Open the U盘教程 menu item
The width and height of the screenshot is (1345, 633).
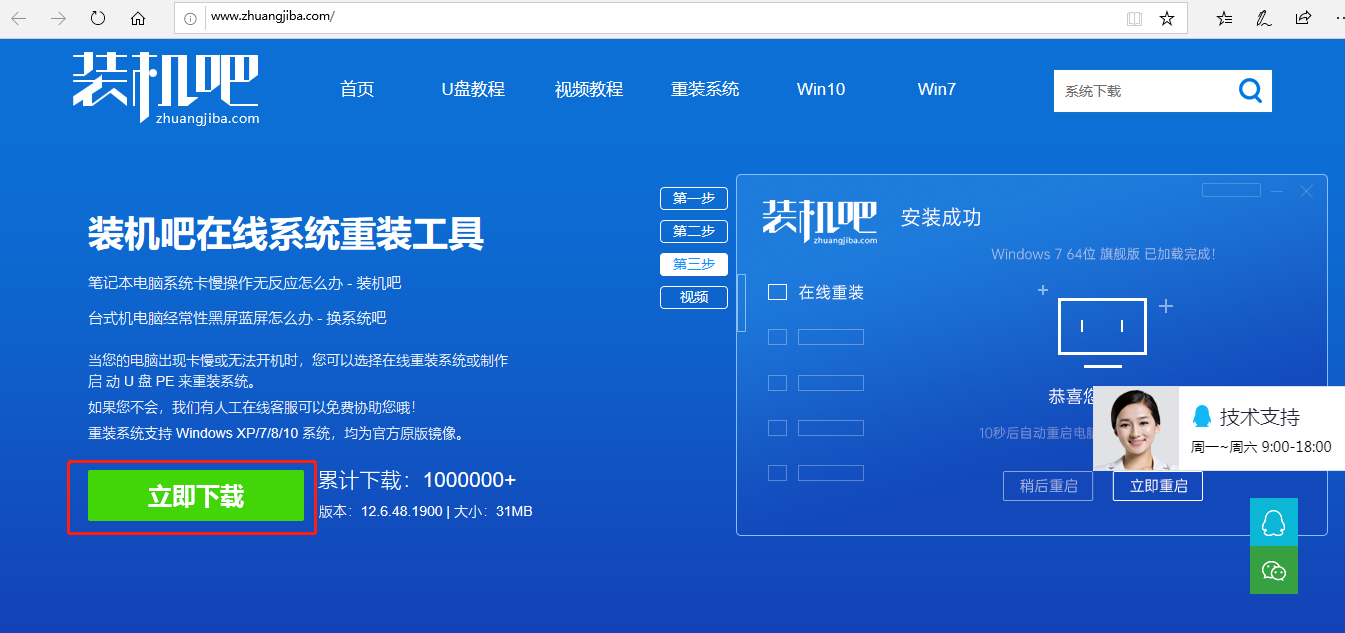473,89
